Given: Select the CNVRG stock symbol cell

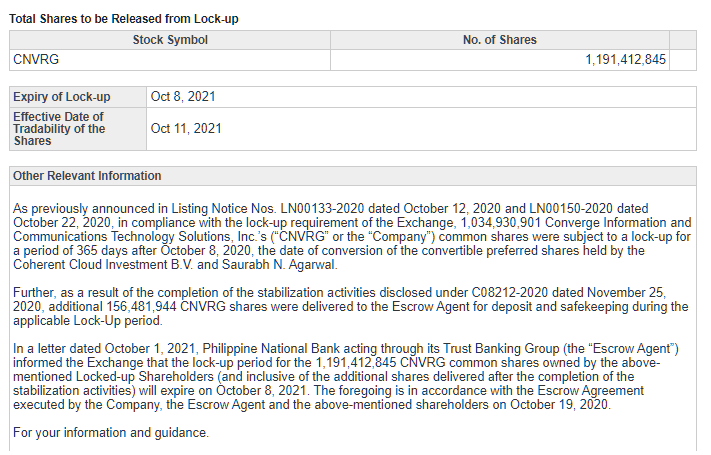Looking at the screenshot, I should pyautogui.click(x=170, y=60).
